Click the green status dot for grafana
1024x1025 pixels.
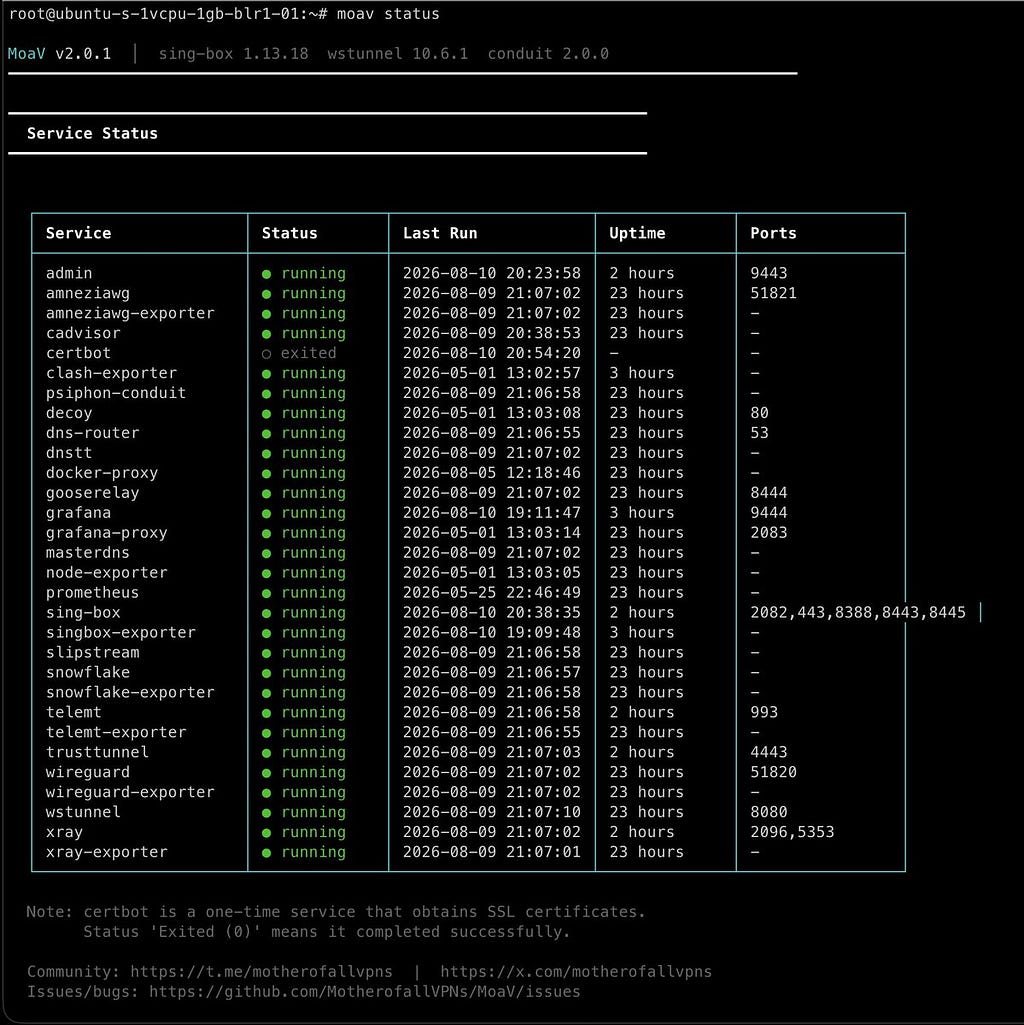266,513
